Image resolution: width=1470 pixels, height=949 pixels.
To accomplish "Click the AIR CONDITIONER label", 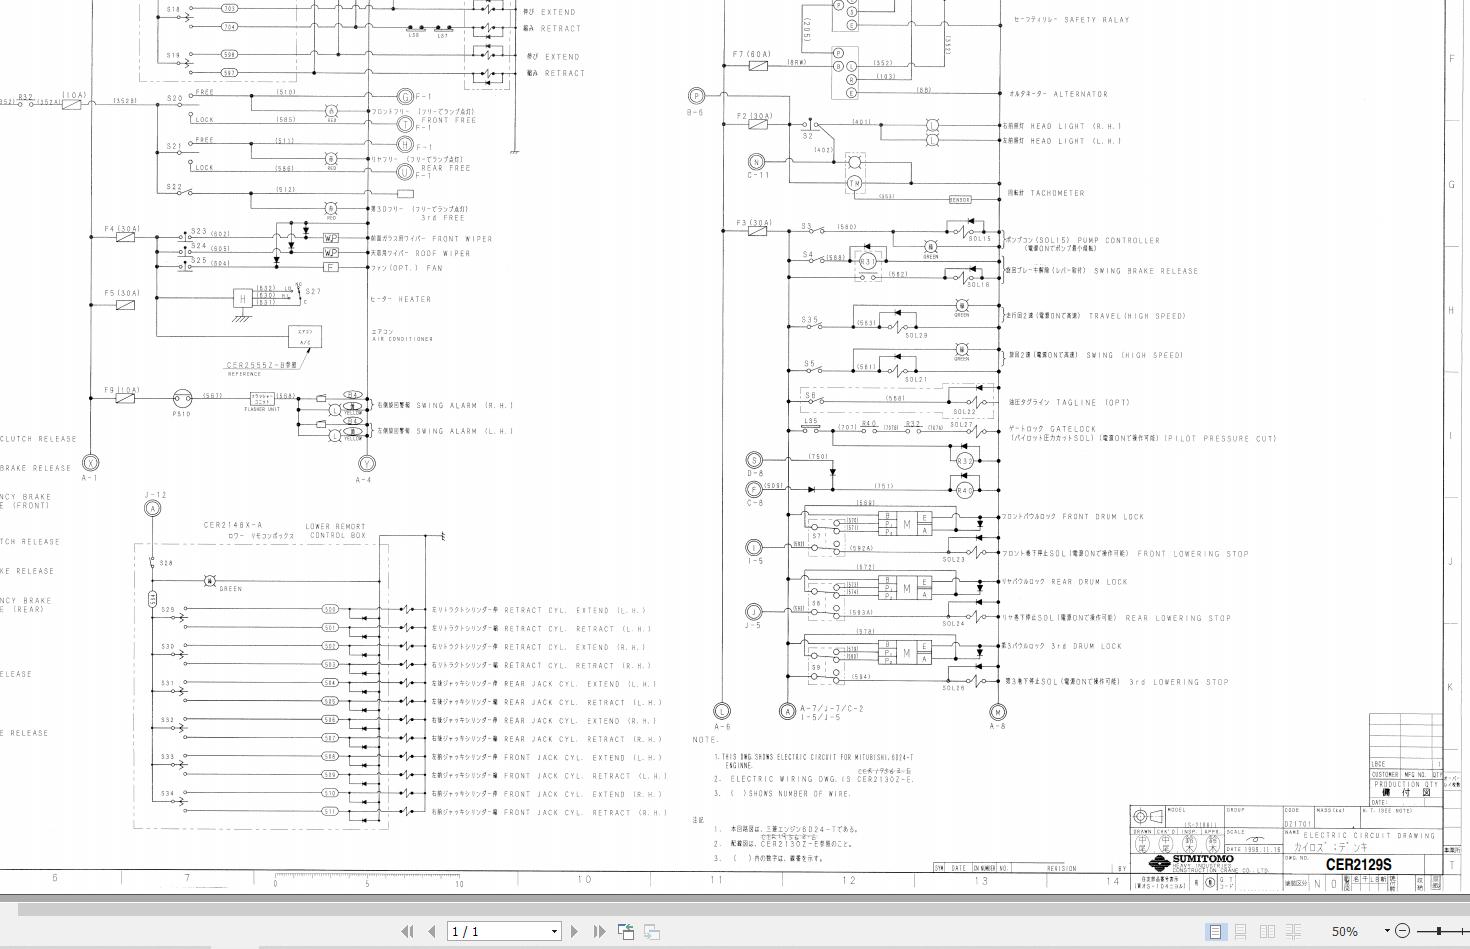I will point(402,339).
